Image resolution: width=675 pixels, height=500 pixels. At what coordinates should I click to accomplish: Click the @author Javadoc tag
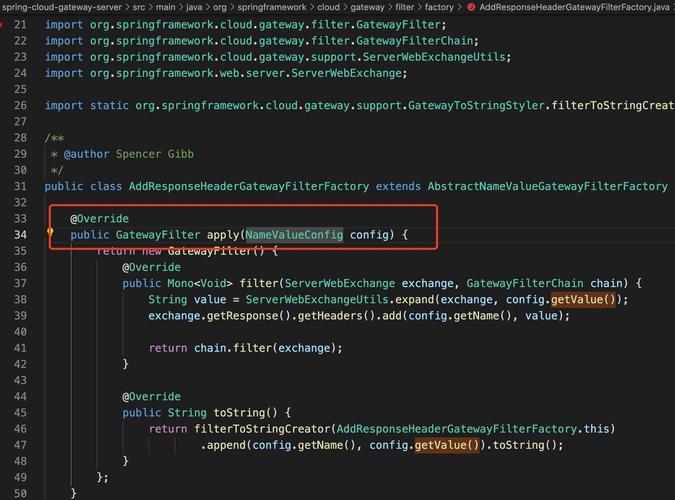[87, 154]
